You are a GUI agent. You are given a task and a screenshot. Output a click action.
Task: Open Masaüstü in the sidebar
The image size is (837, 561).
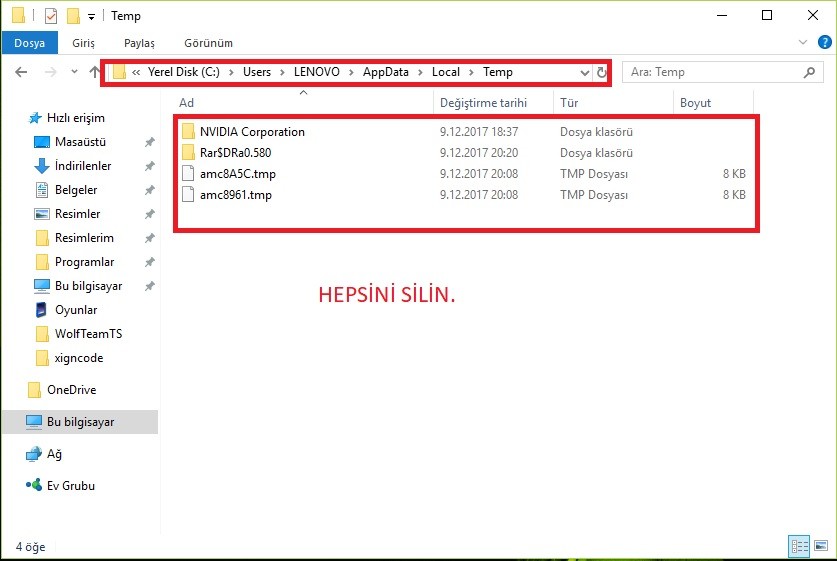[80, 142]
